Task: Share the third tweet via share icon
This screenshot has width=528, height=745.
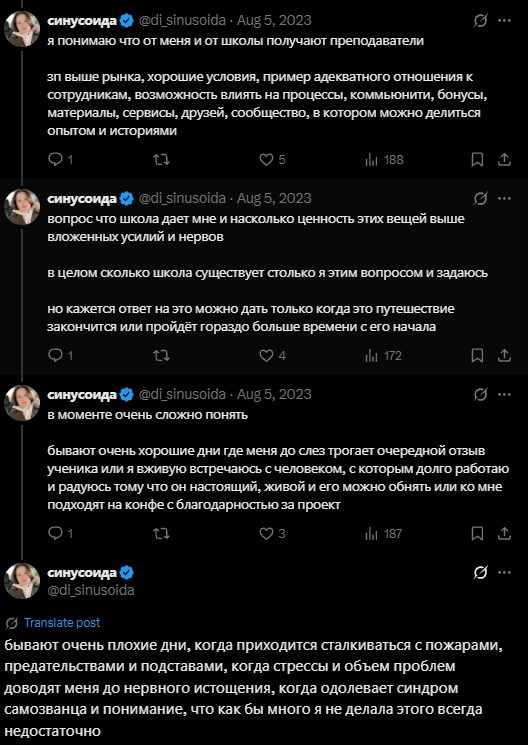Action: [x=504, y=534]
